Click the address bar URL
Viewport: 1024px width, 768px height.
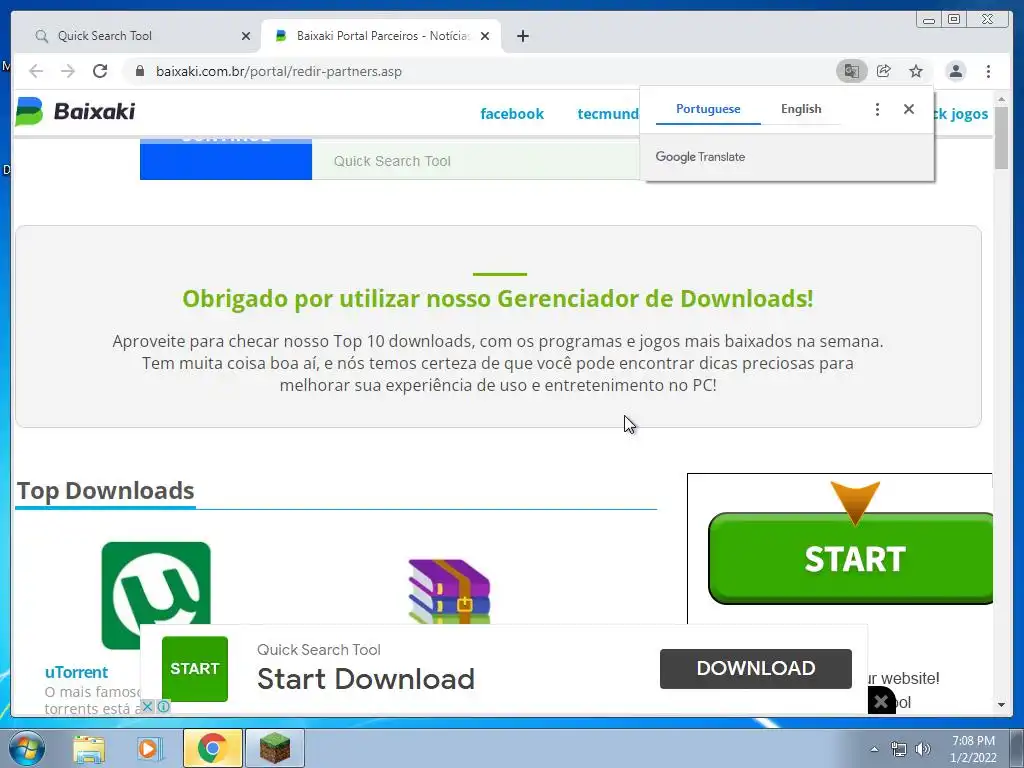(x=279, y=71)
